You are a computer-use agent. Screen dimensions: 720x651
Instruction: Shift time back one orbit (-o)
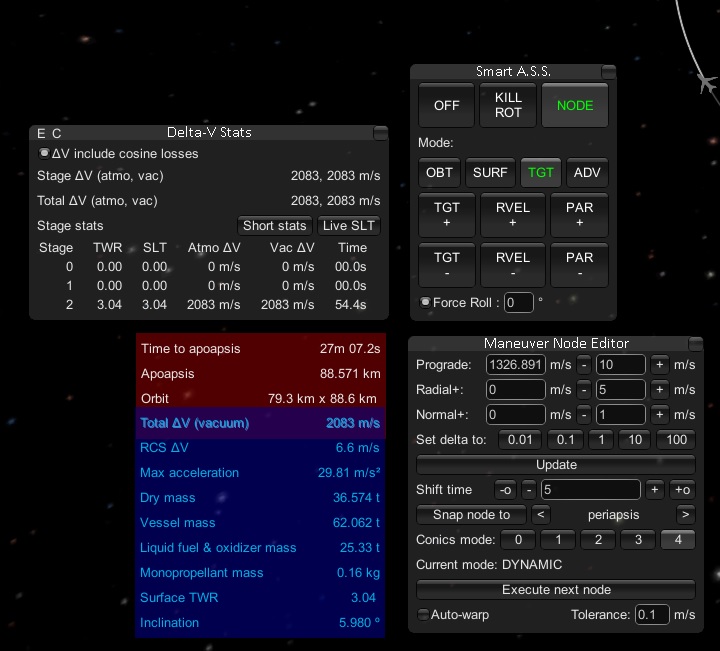coord(506,490)
